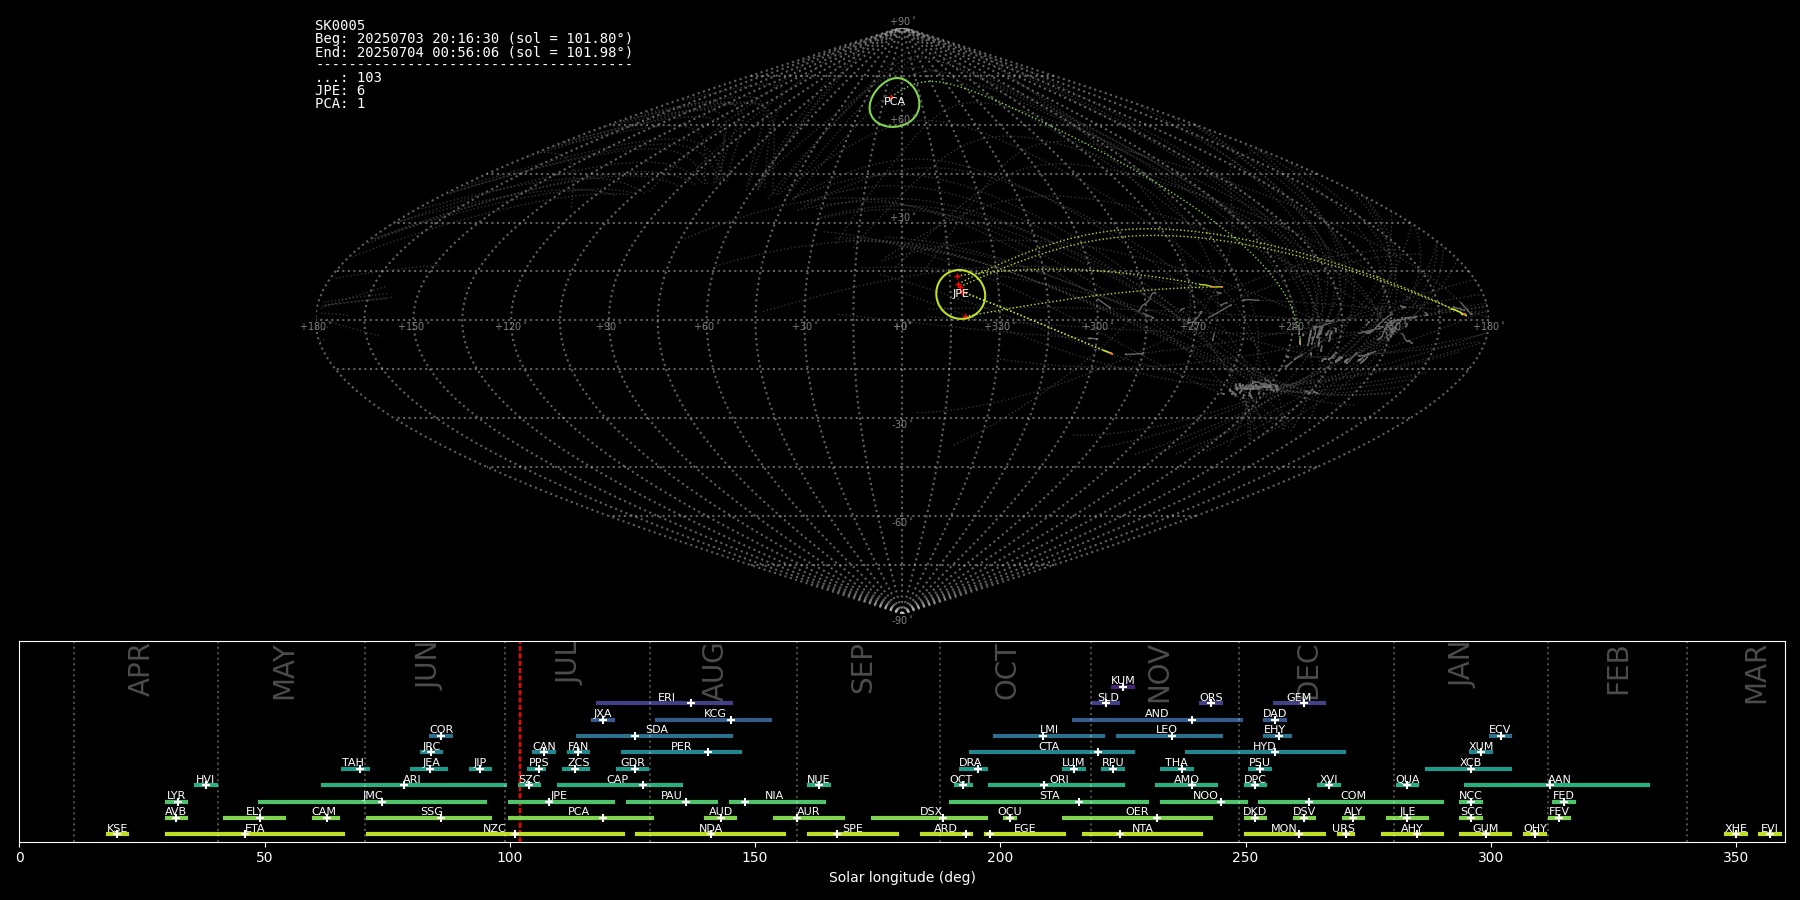Viewport: 1800px width, 900px height.
Task: Click the ECV shower label
Action: click(1499, 730)
